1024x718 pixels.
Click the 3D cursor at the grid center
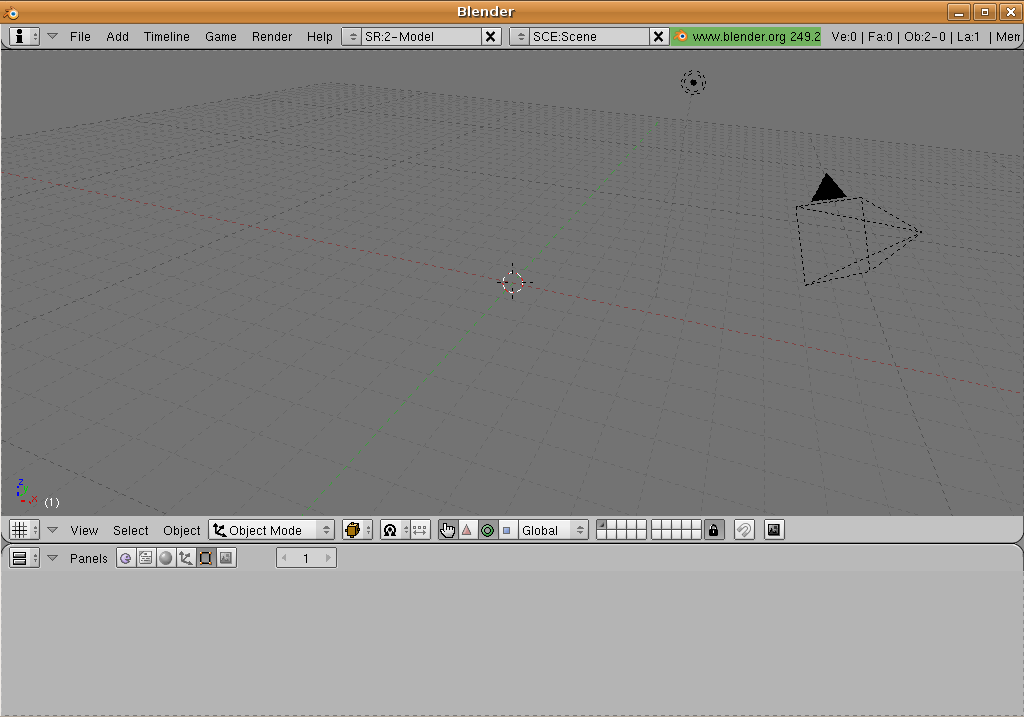(513, 282)
